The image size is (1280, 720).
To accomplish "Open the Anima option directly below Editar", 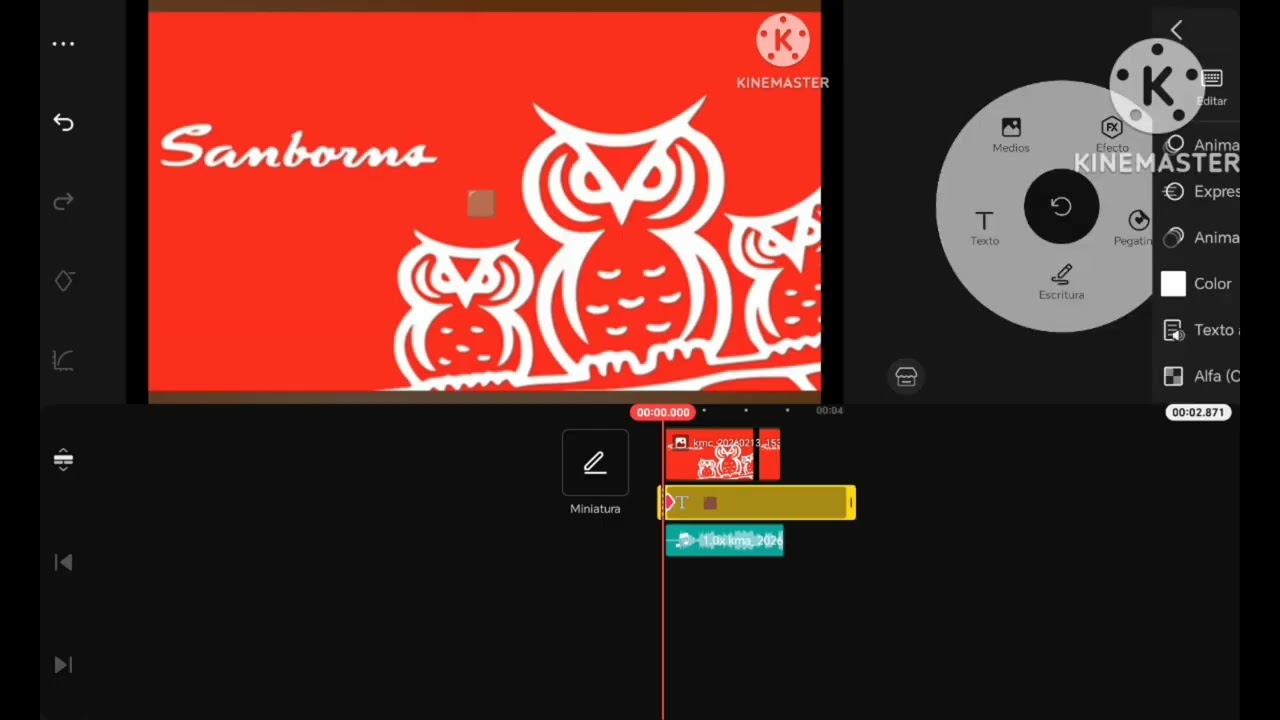I will point(1201,145).
